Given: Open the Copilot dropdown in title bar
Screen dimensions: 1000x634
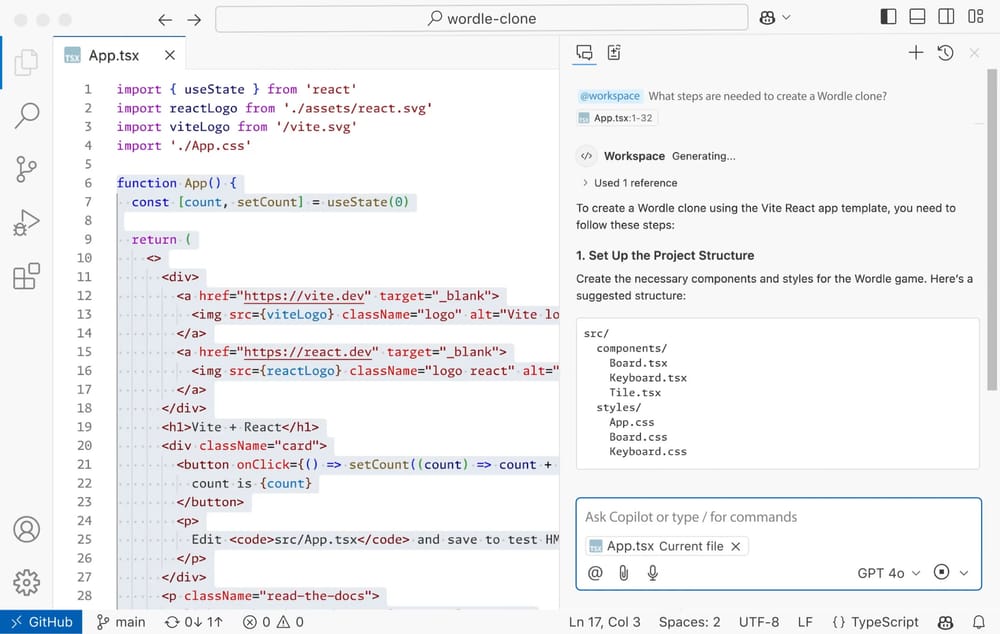Looking at the screenshot, I should click(775, 18).
